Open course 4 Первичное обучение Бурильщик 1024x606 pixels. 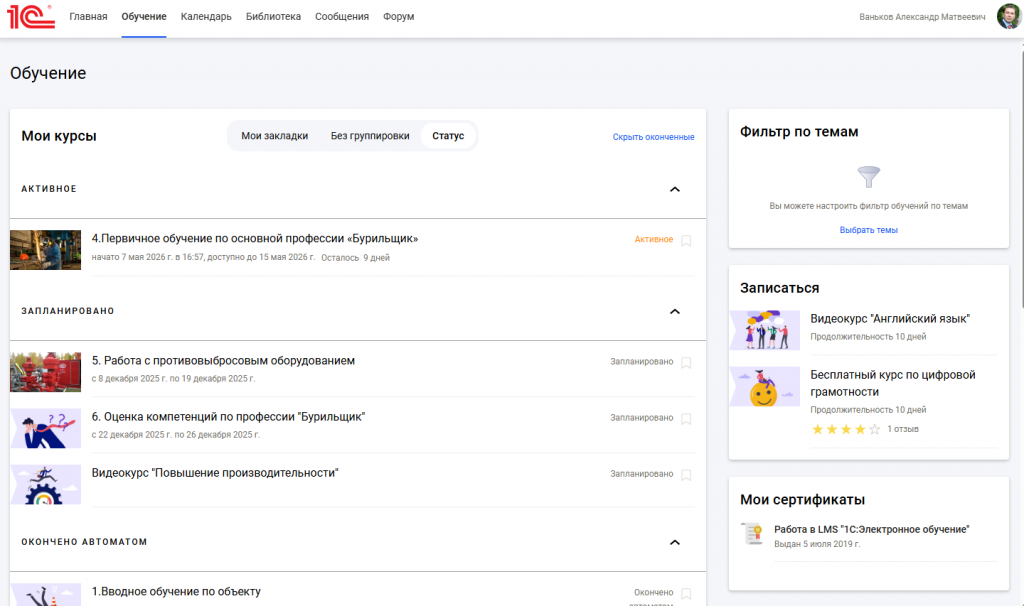pyautogui.click(x=255, y=238)
